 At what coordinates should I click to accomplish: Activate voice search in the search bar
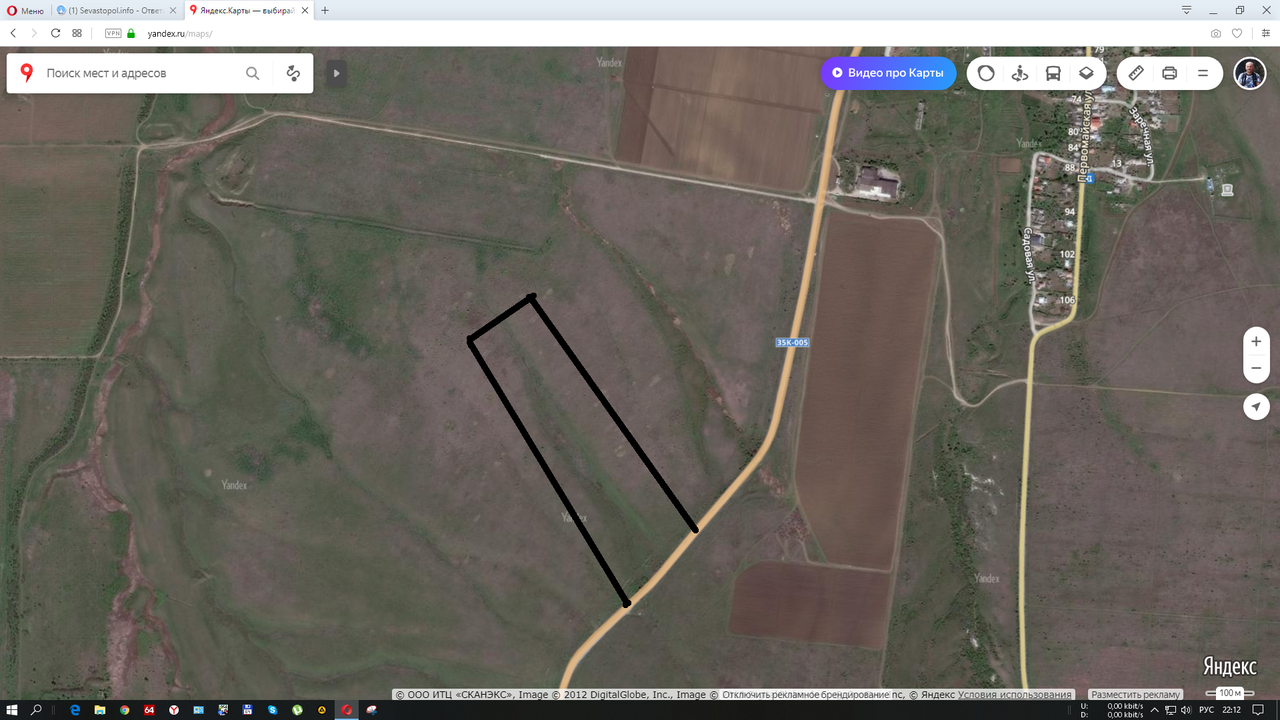(x=292, y=72)
